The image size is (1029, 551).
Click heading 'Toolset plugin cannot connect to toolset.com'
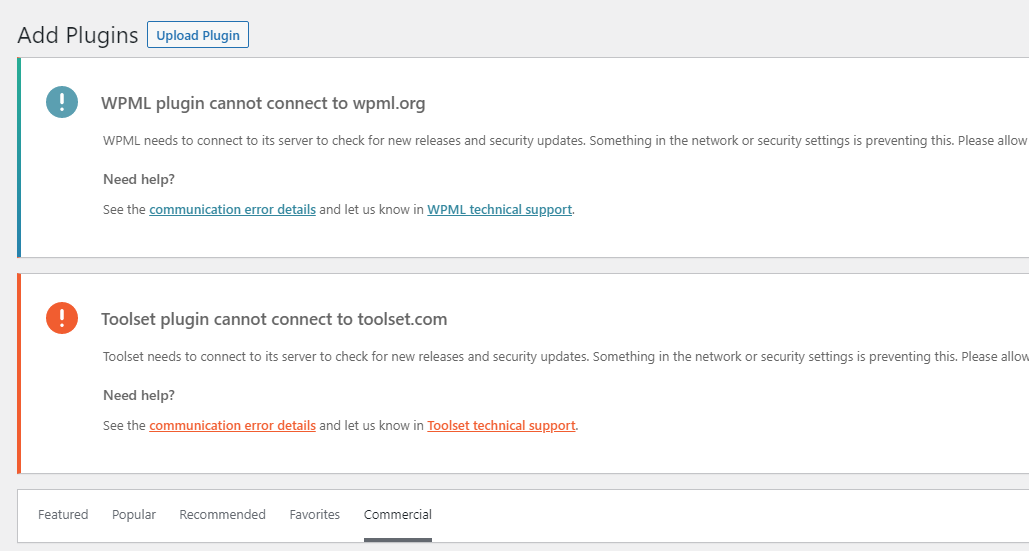274,319
